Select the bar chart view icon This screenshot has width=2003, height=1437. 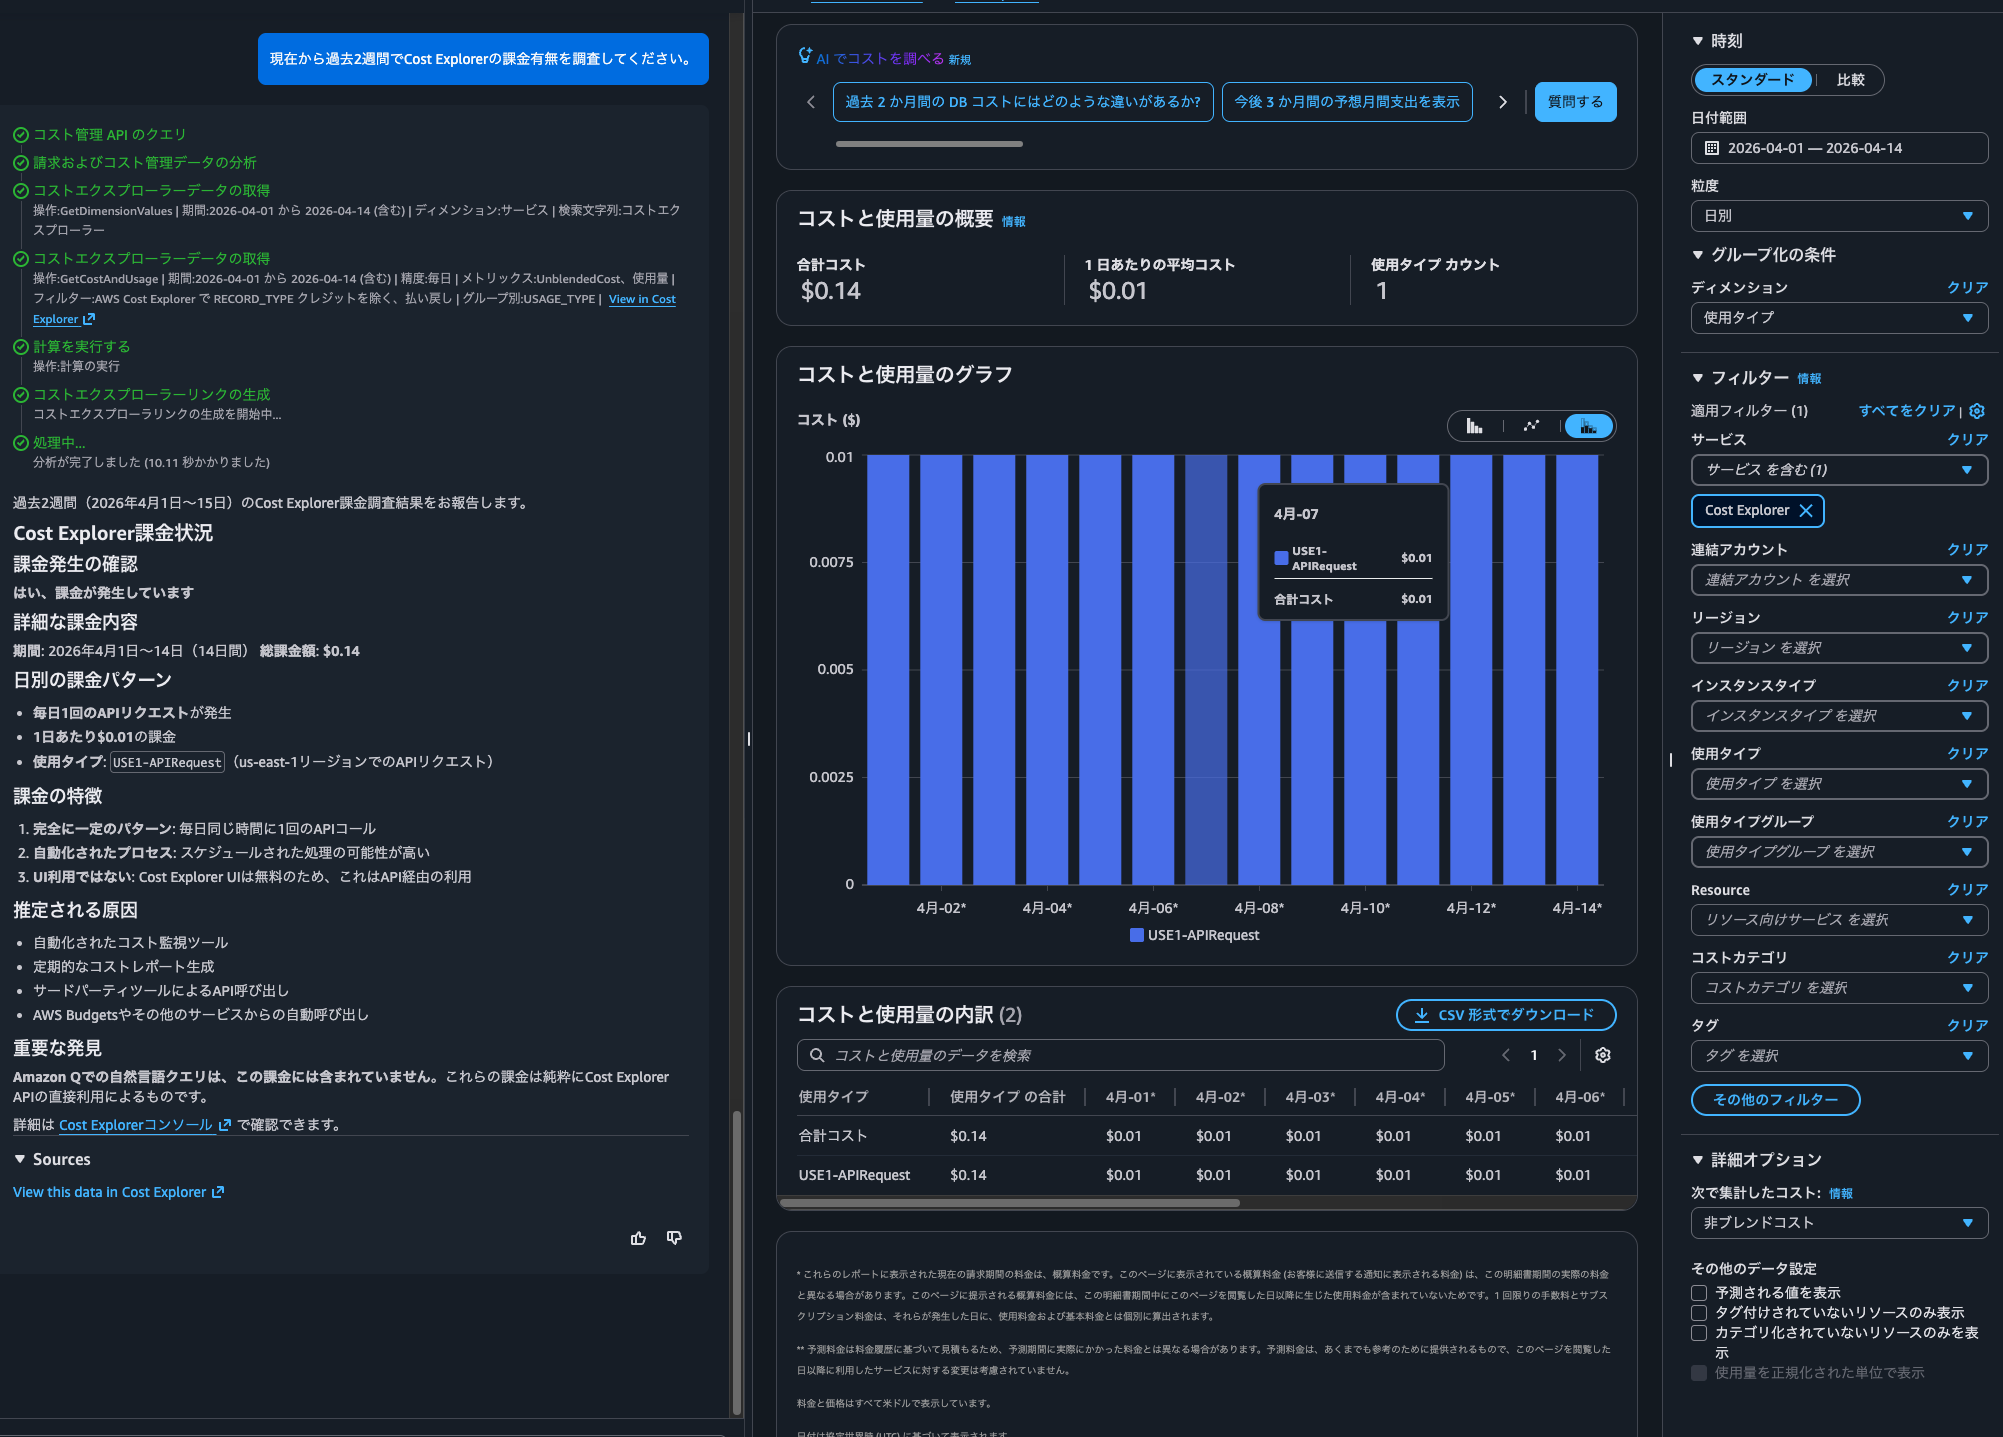pyautogui.click(x=1474, y=425)
